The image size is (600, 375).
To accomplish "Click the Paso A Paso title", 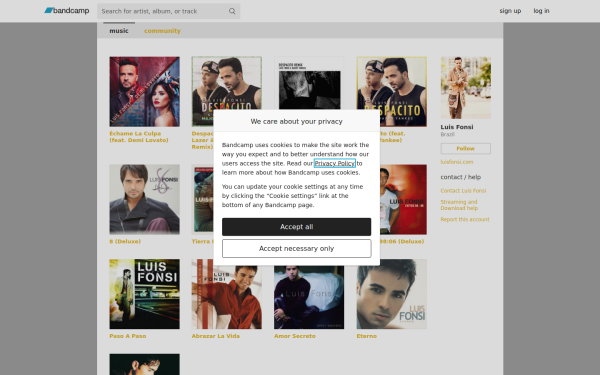I will point(128,336).
